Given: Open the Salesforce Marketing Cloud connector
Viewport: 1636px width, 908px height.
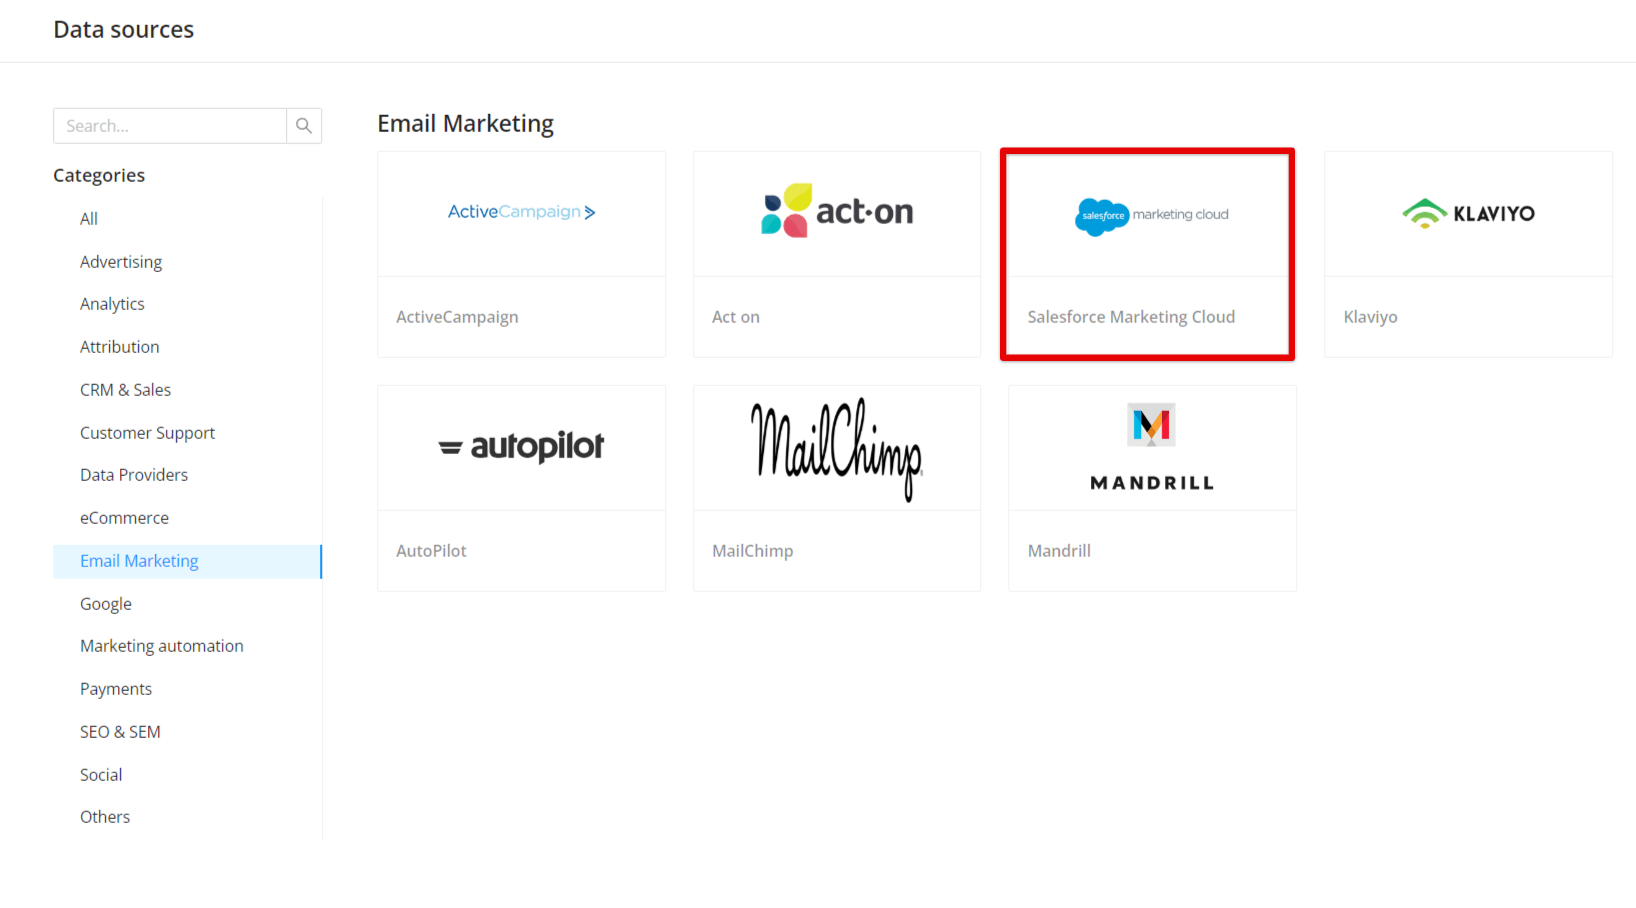Looking at the screenshot, I should coord(1147,214).
